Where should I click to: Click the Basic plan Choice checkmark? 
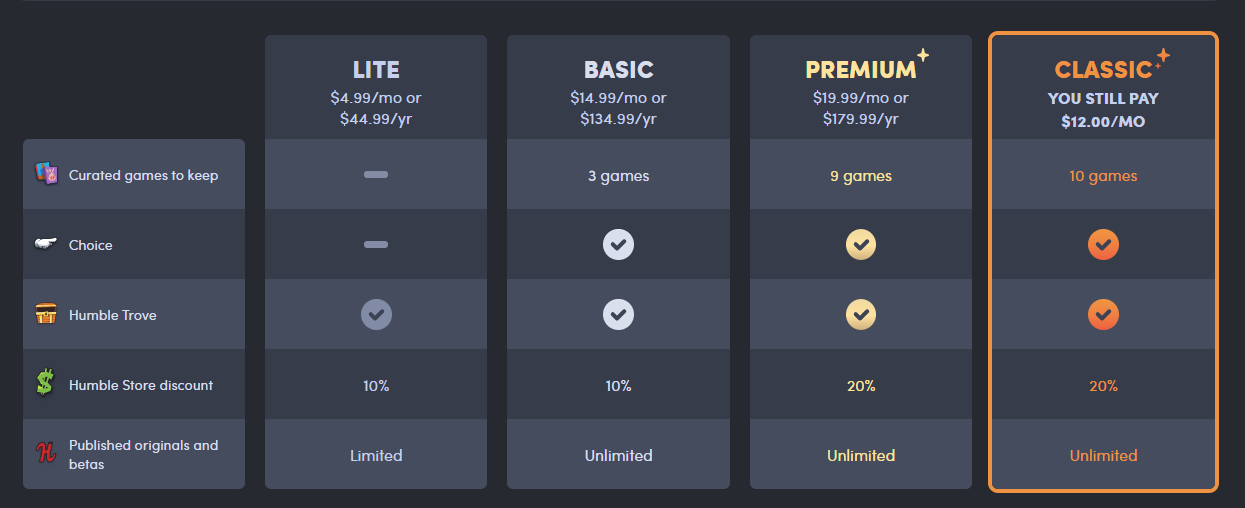[618, 245]
